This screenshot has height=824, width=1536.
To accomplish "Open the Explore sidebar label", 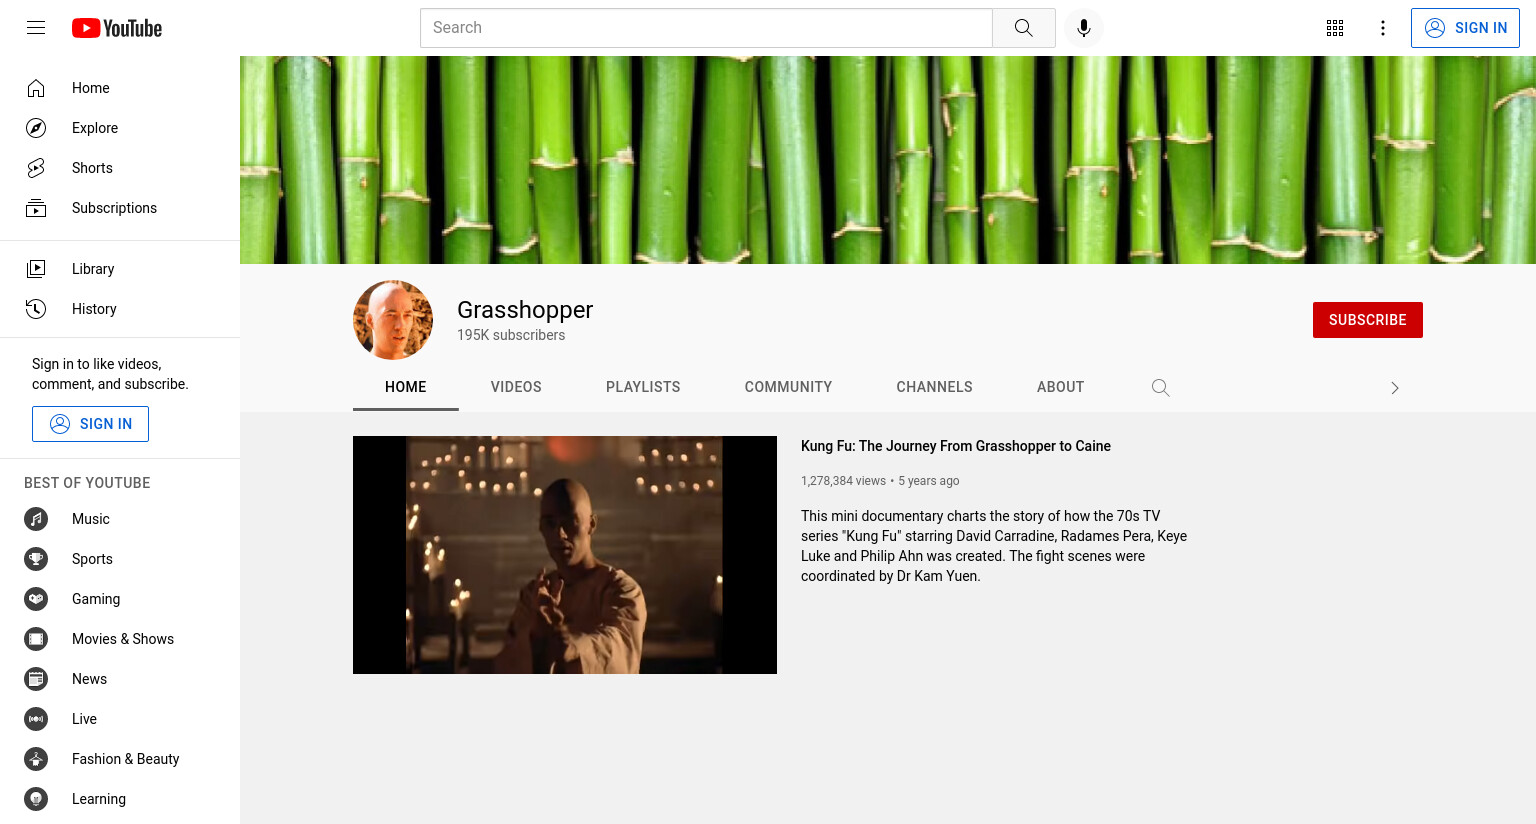I will coord(95,128).
